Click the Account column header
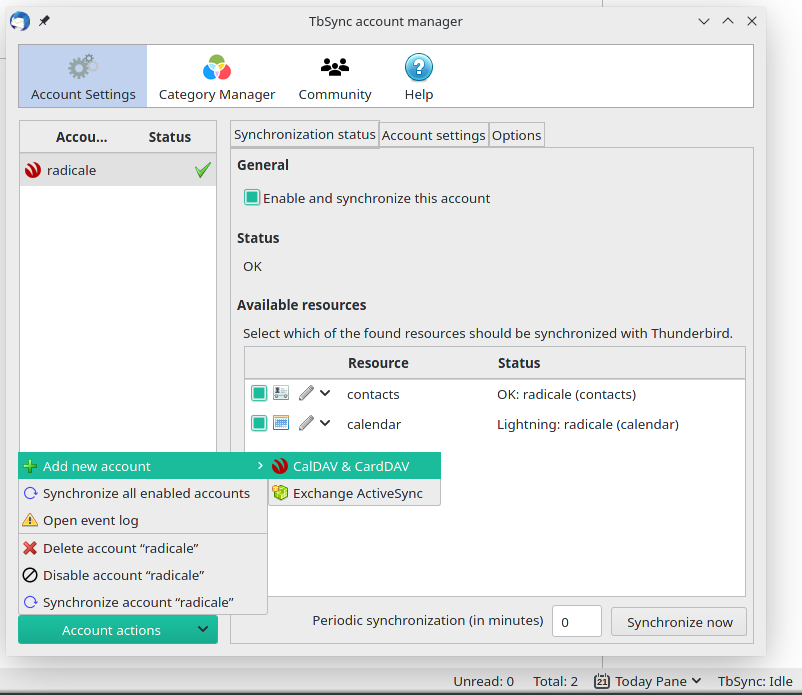Image resolution: width=802 pixels, height=695 pixels. click(82, 137)
